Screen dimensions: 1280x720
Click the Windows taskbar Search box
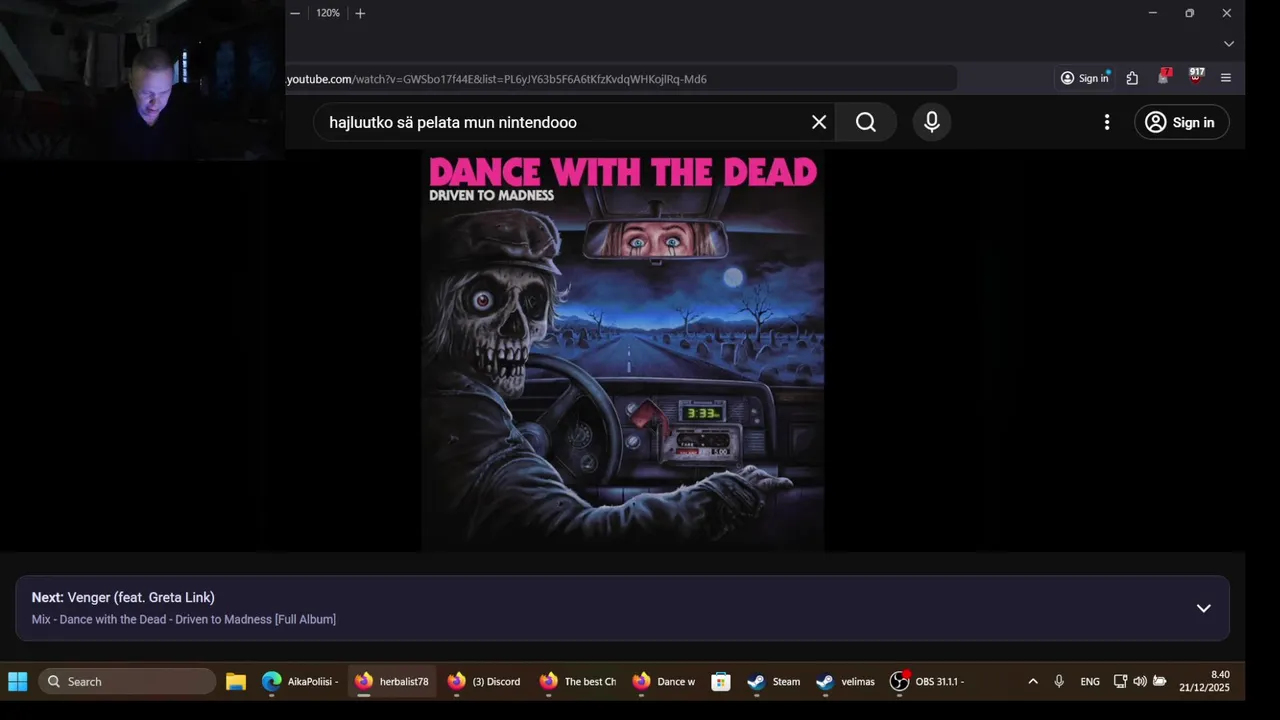click(x=127, y=682)
